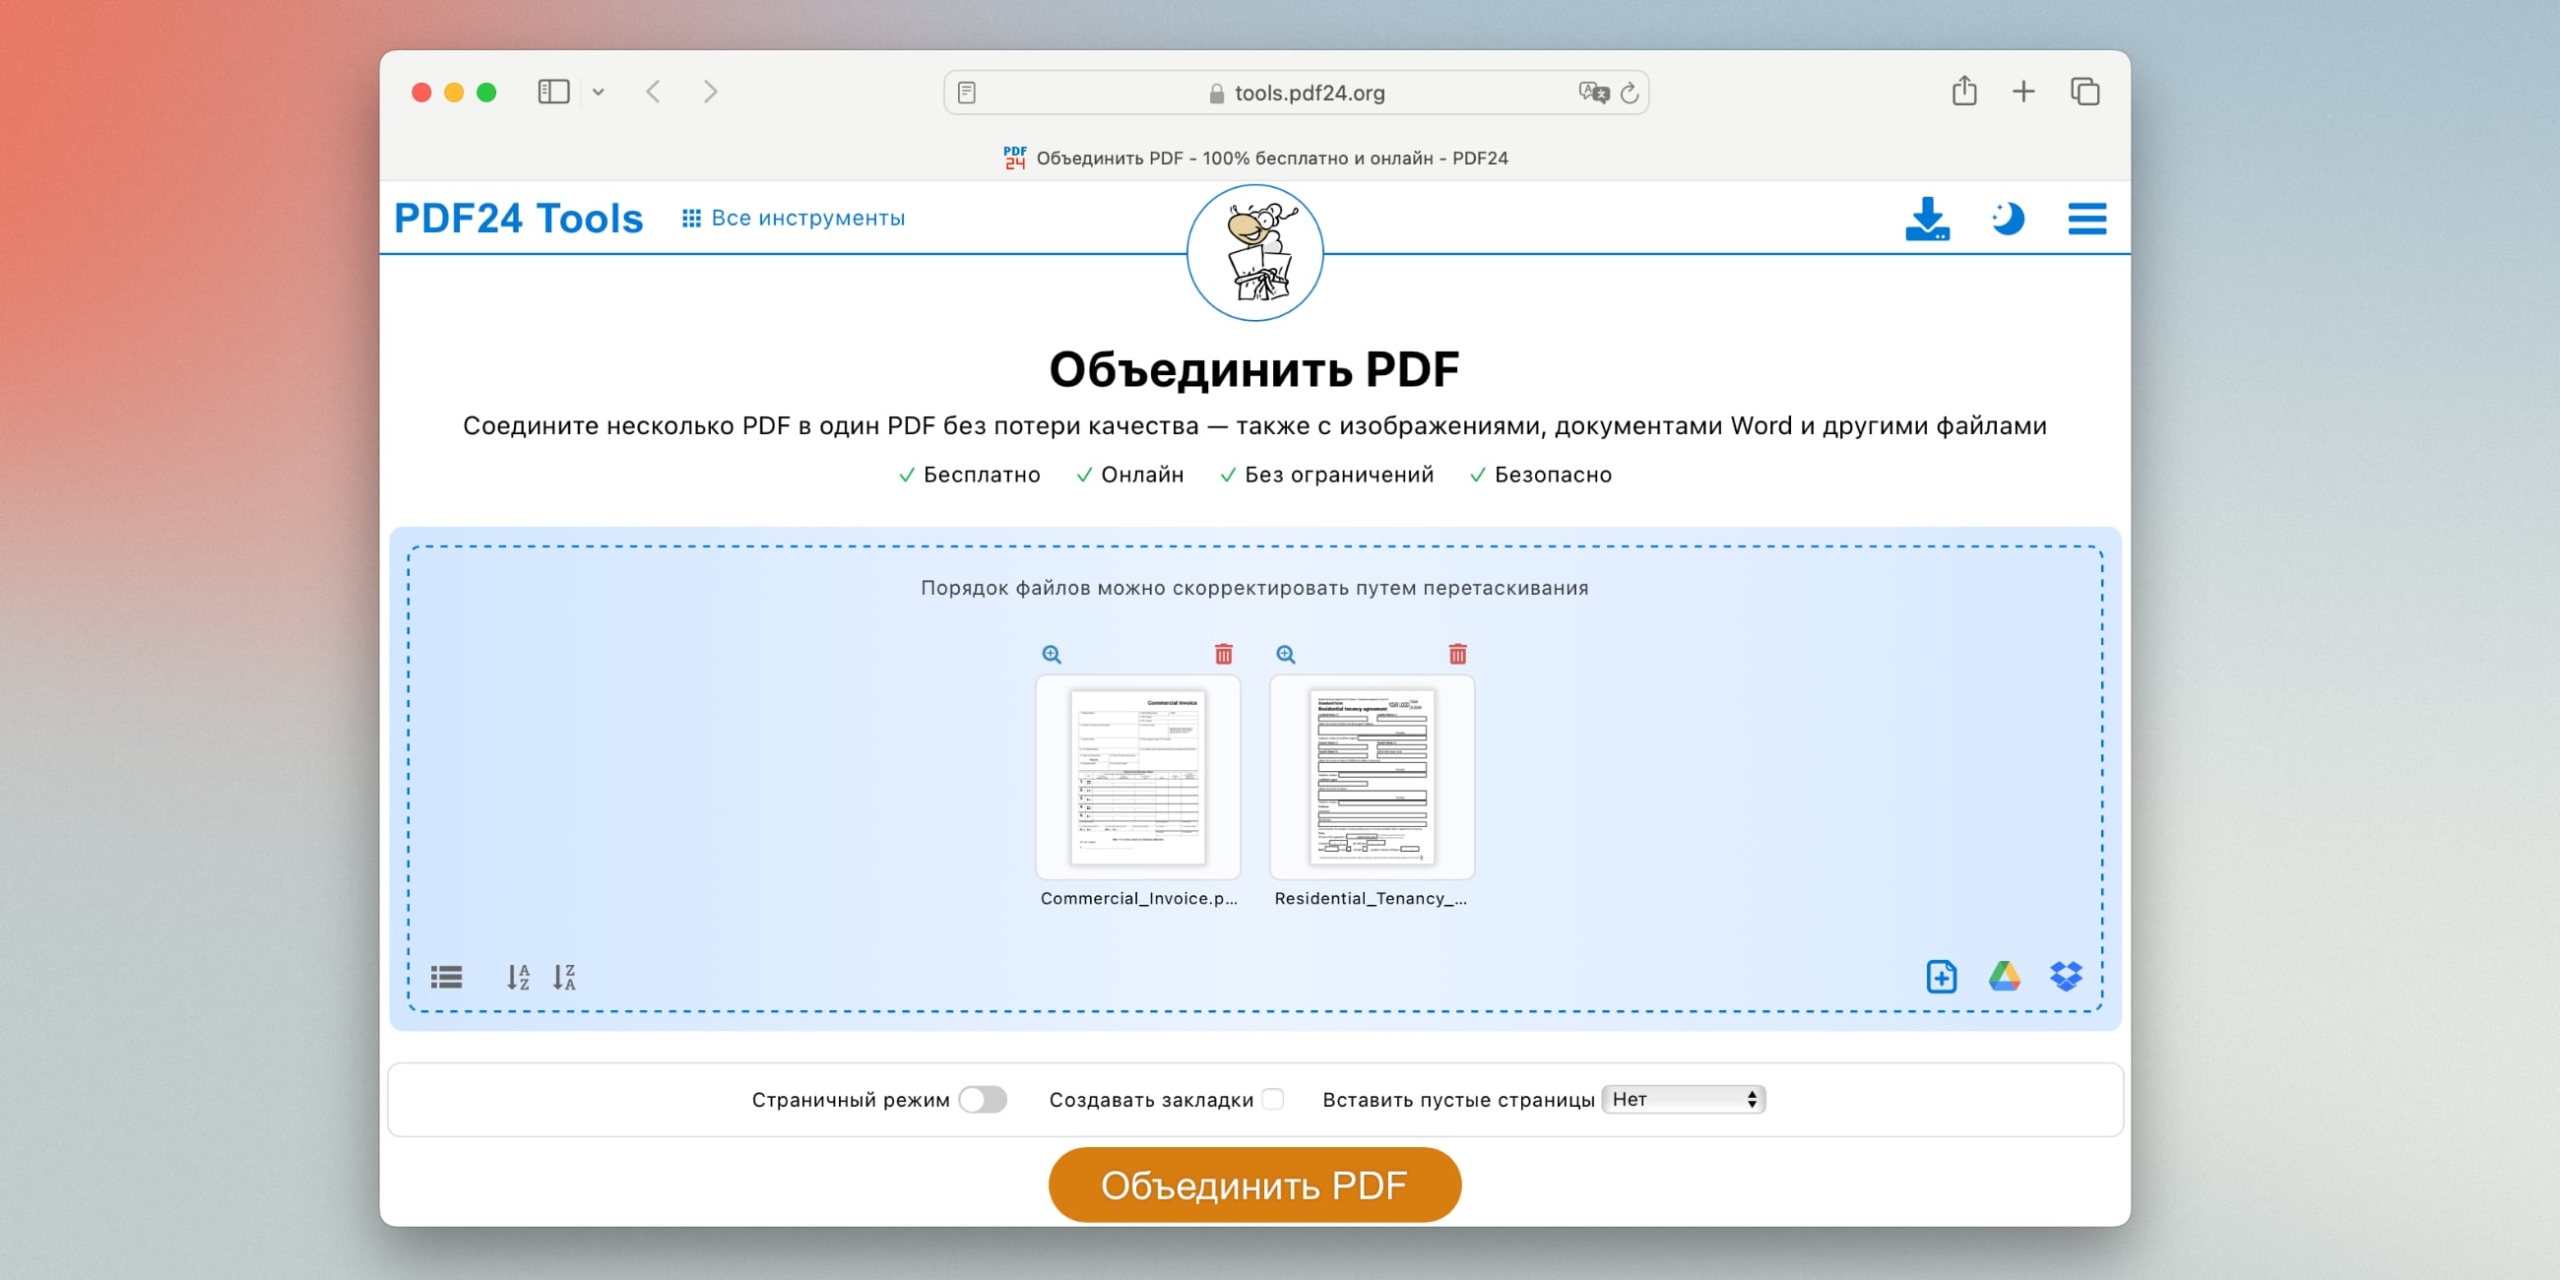Screen dimensions: 2560x1280
Task: Select the Residential_Tenancy thumbnail
Action: pyautogui.click(x=1372, y=777)
